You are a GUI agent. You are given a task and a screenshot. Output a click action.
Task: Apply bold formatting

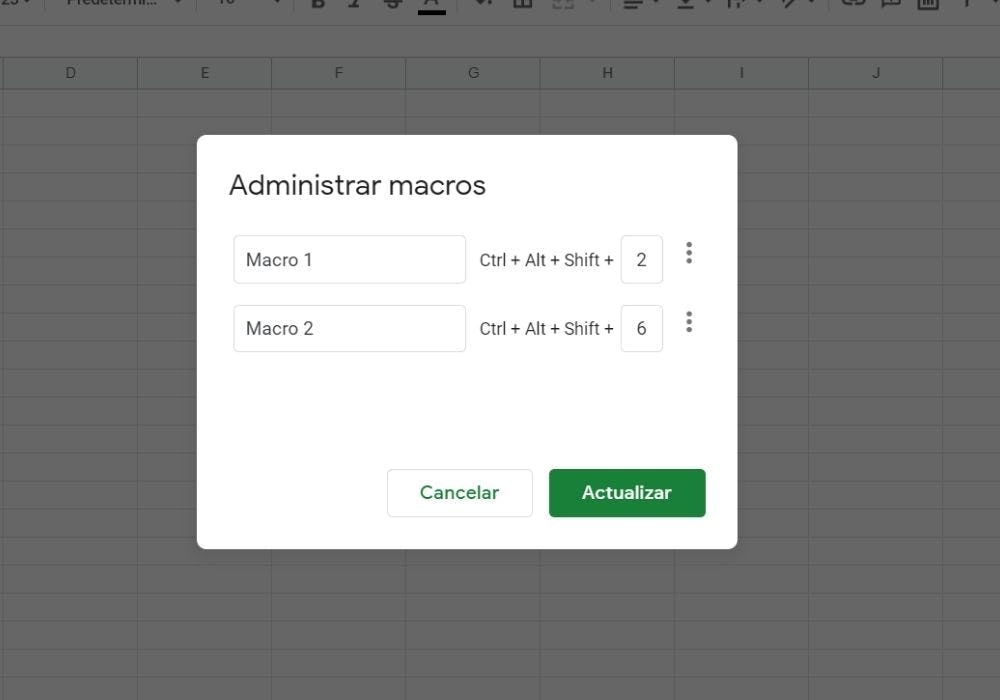click(318, 4)
